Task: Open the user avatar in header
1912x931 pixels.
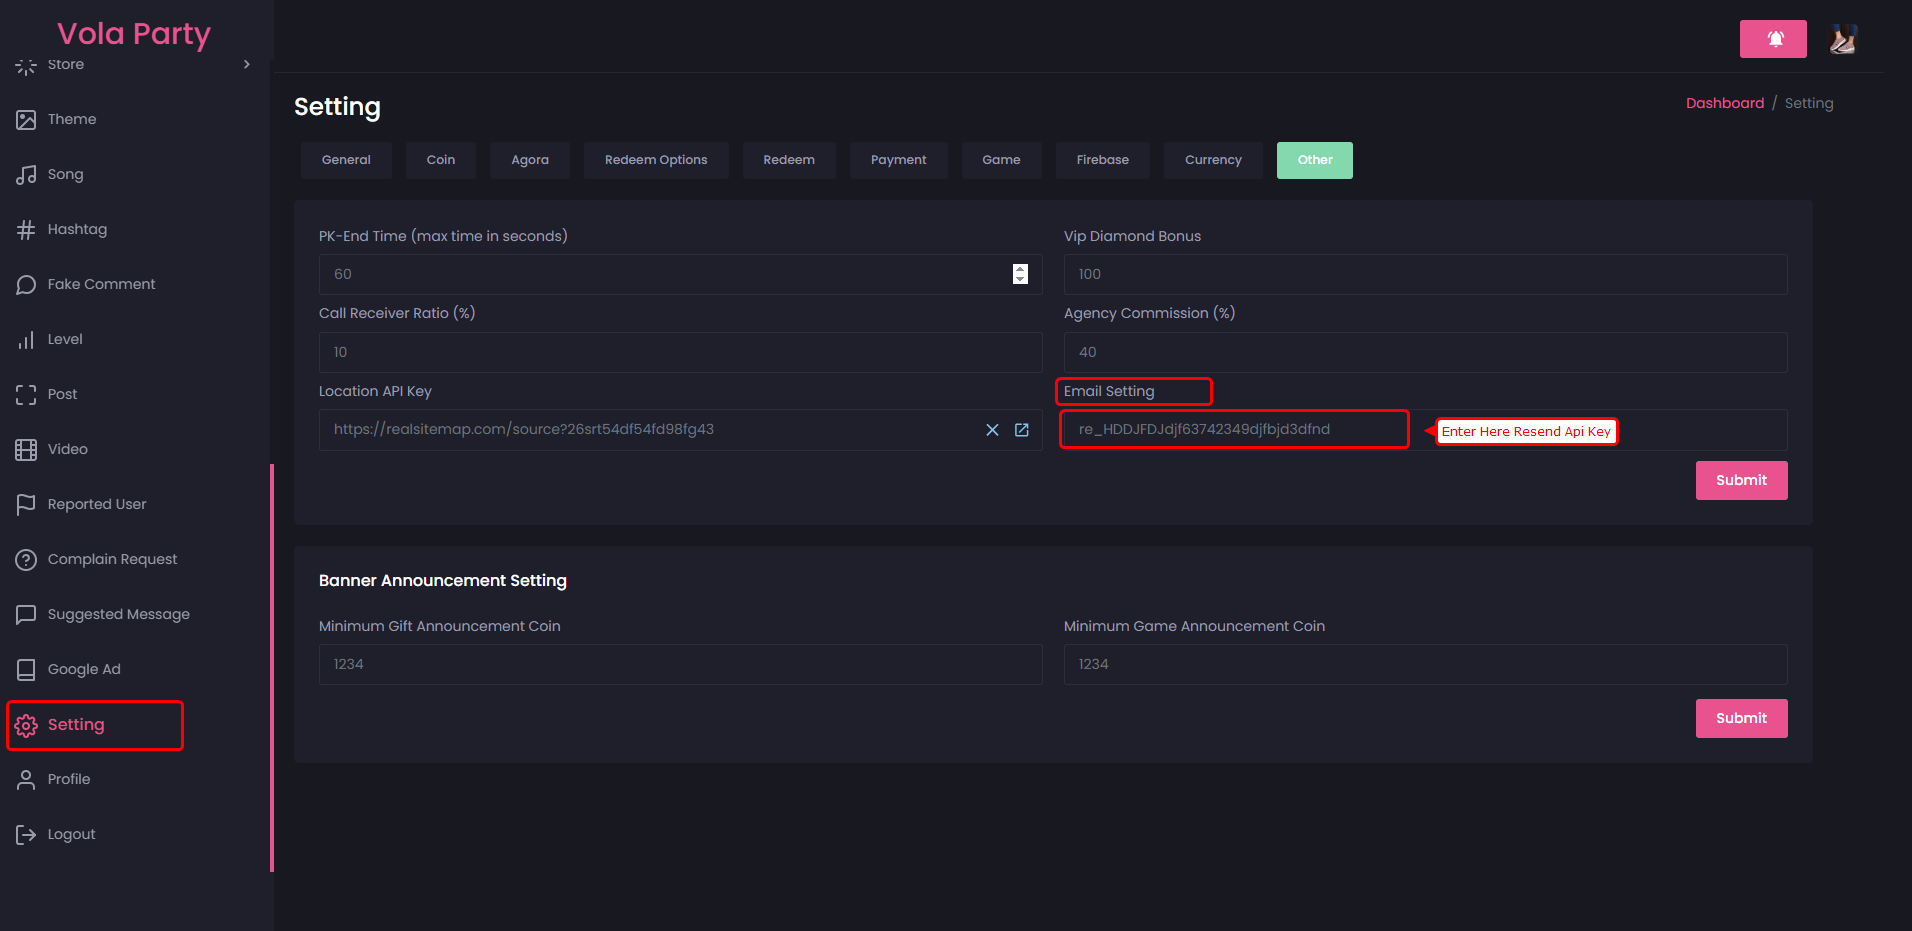Action: pos(1842,39)
